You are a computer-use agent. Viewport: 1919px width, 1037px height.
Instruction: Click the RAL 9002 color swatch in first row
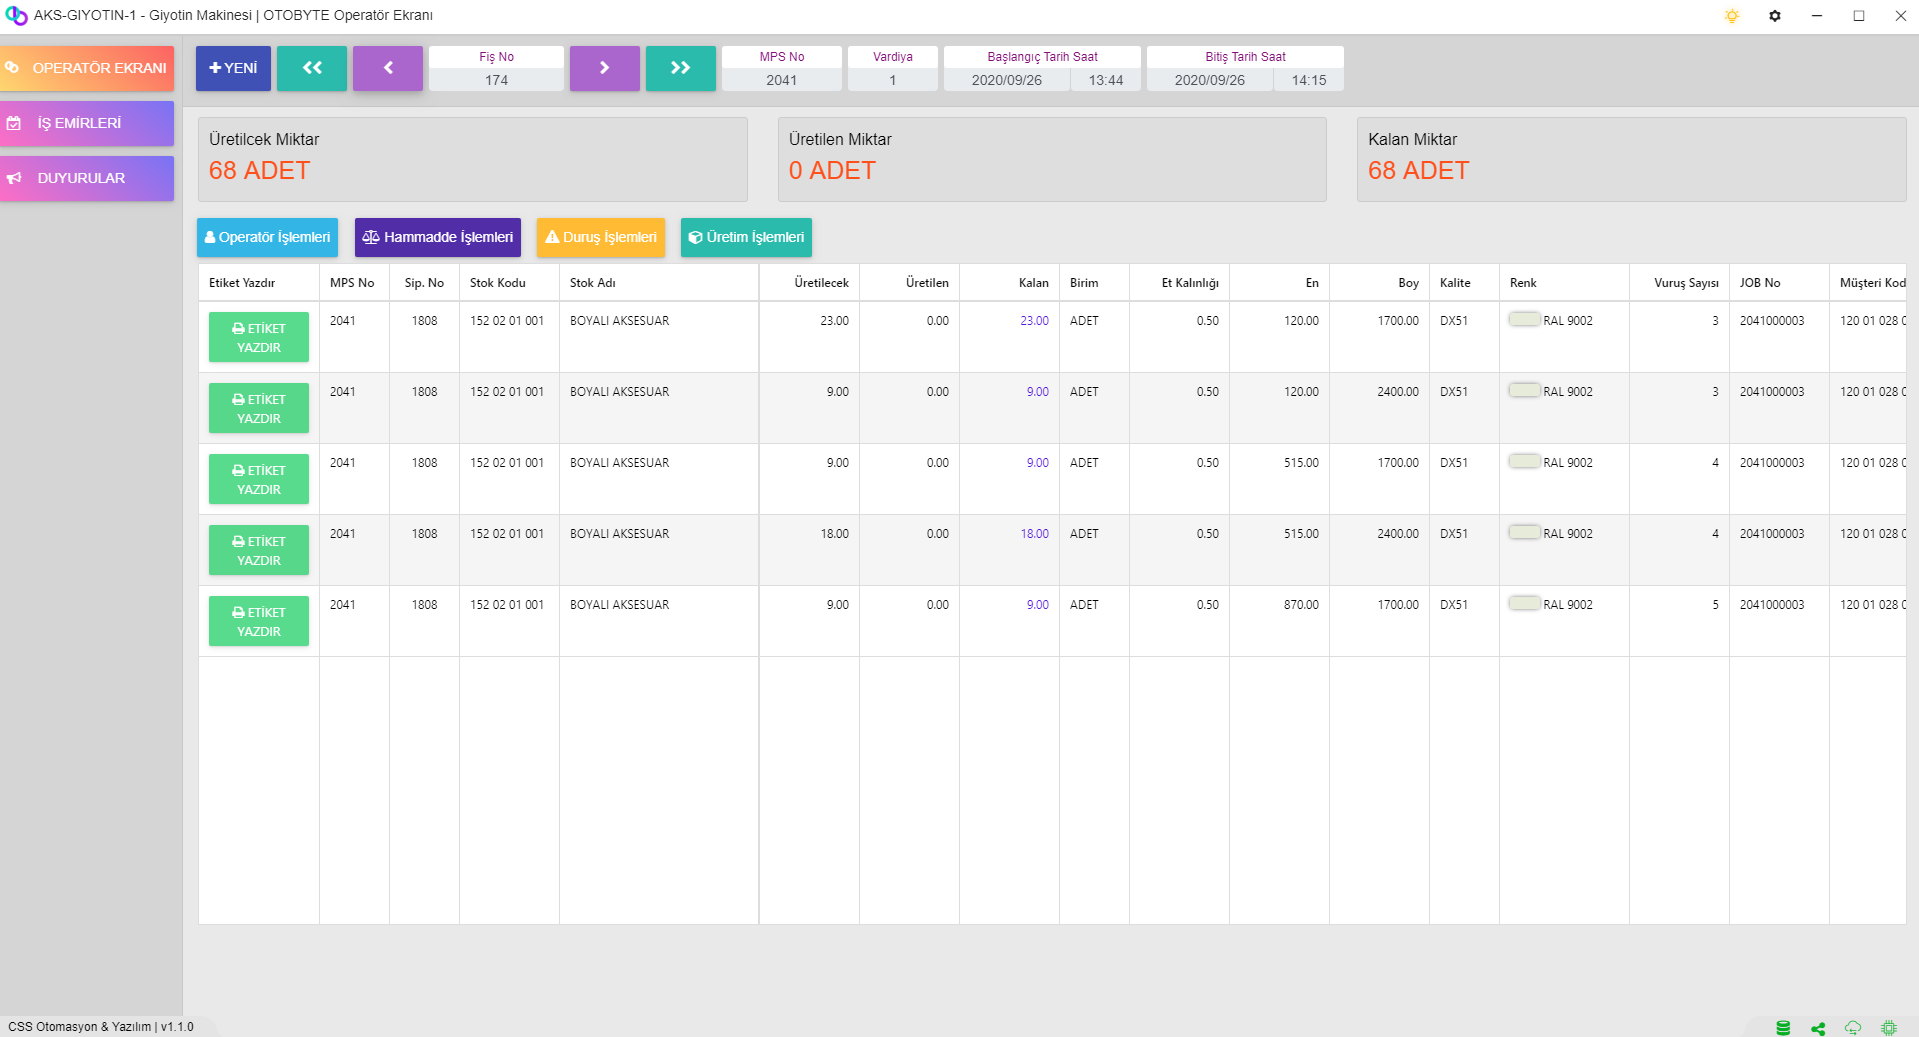[x=1524, y=320]
